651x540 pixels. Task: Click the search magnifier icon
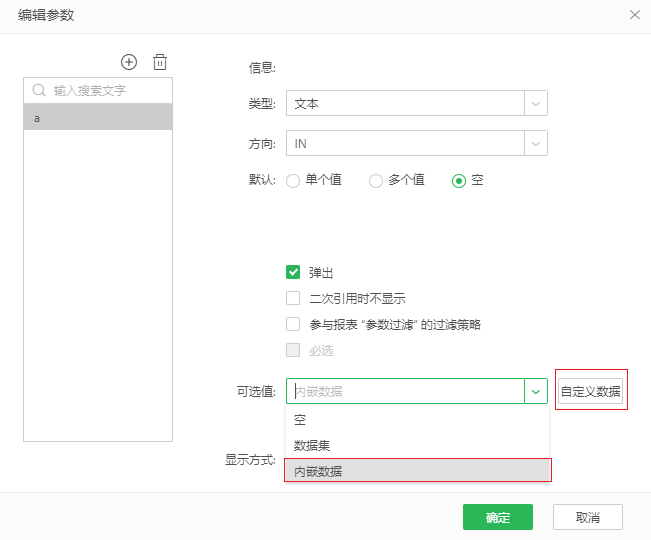coord(39,90)
